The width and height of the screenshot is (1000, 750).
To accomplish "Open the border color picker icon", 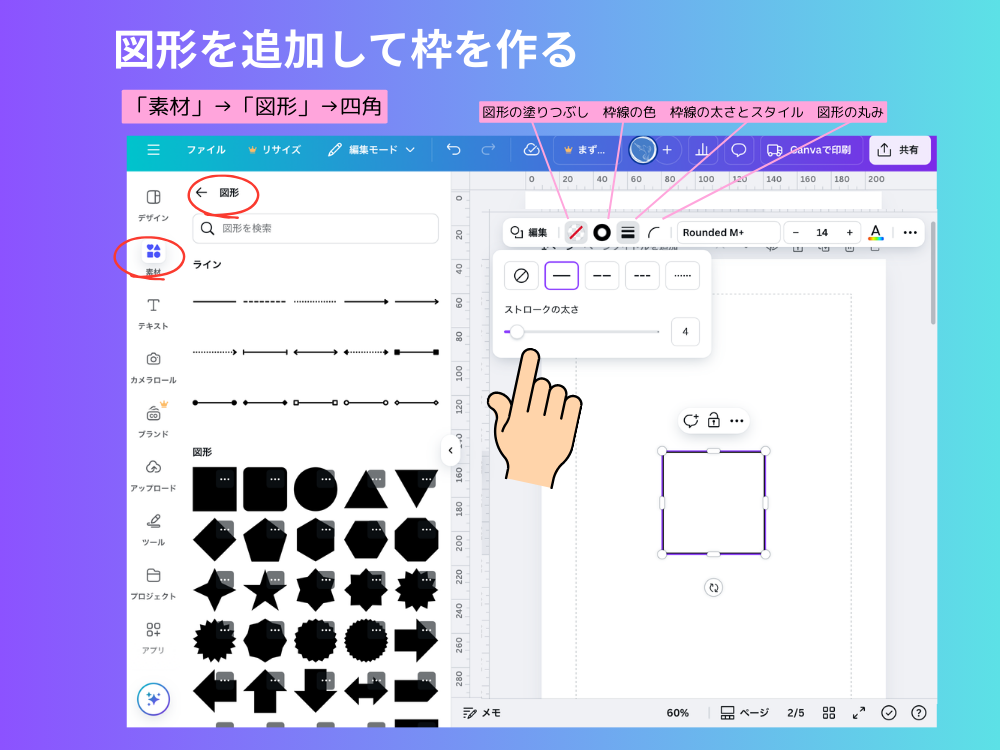I will (x=602, y=231).
